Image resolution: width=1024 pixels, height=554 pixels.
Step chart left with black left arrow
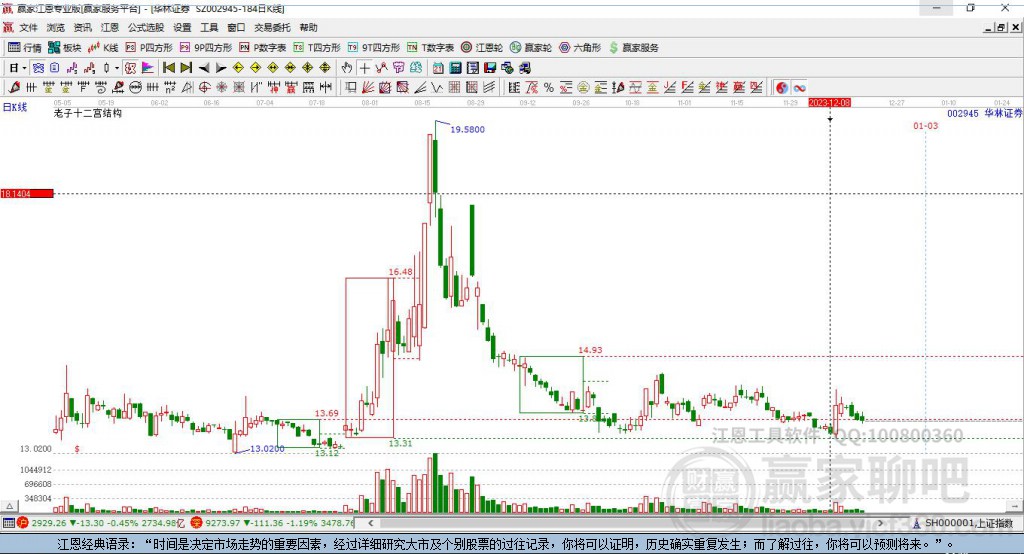204,68
